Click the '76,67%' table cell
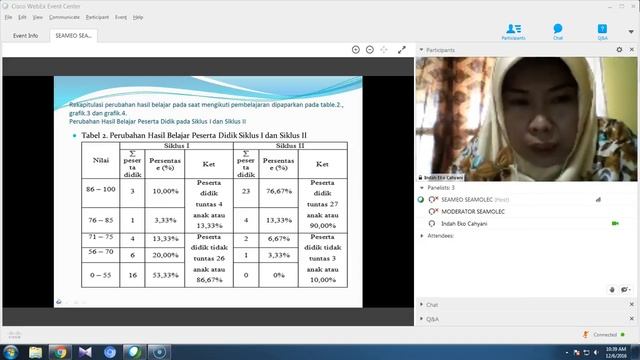 [278, 191]
